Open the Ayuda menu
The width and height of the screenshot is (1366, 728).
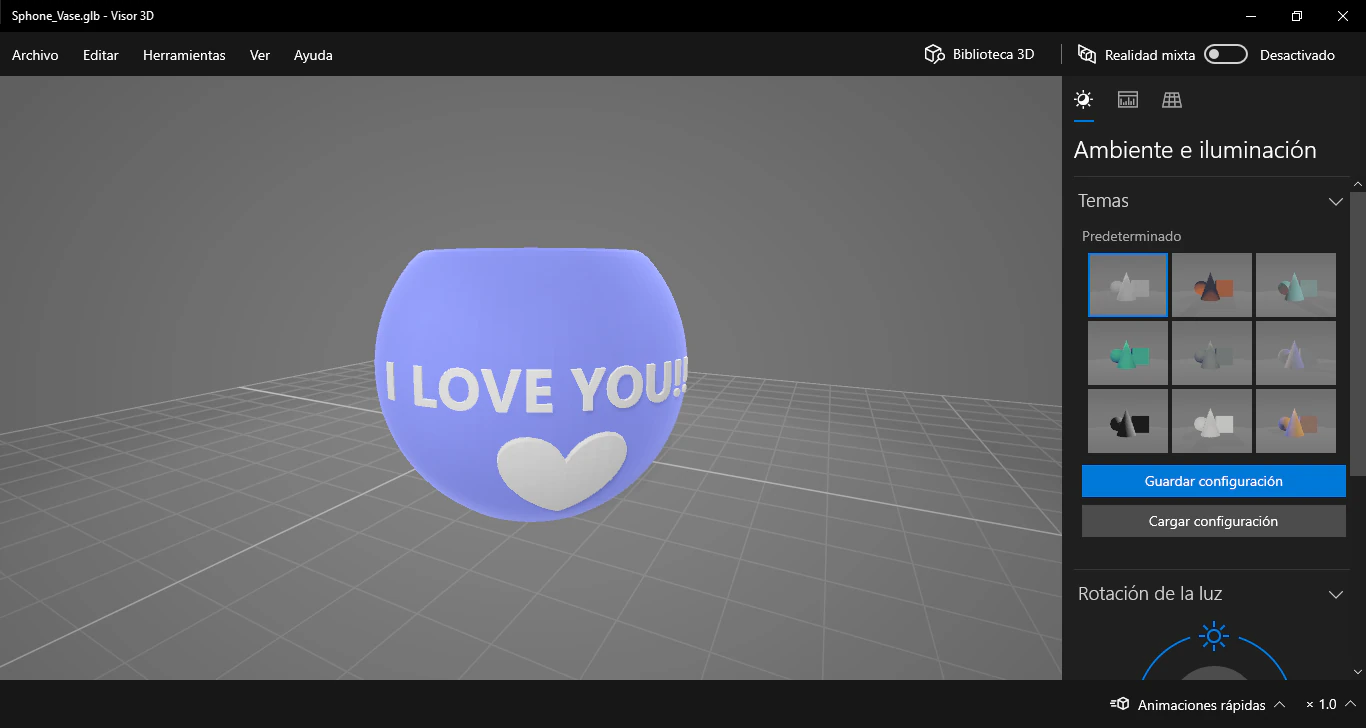click(x=313, y=55)
